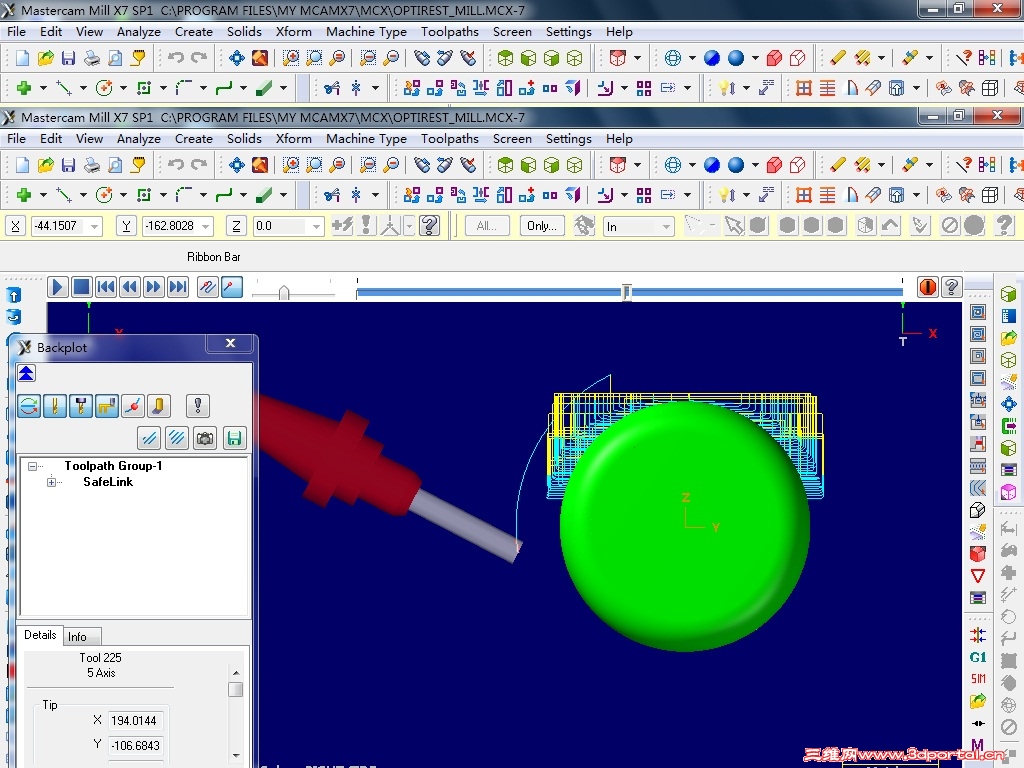Toggle Trace mode in backplot controls
The height and width of the screenshot is (768, 1024).
(208, 287)
